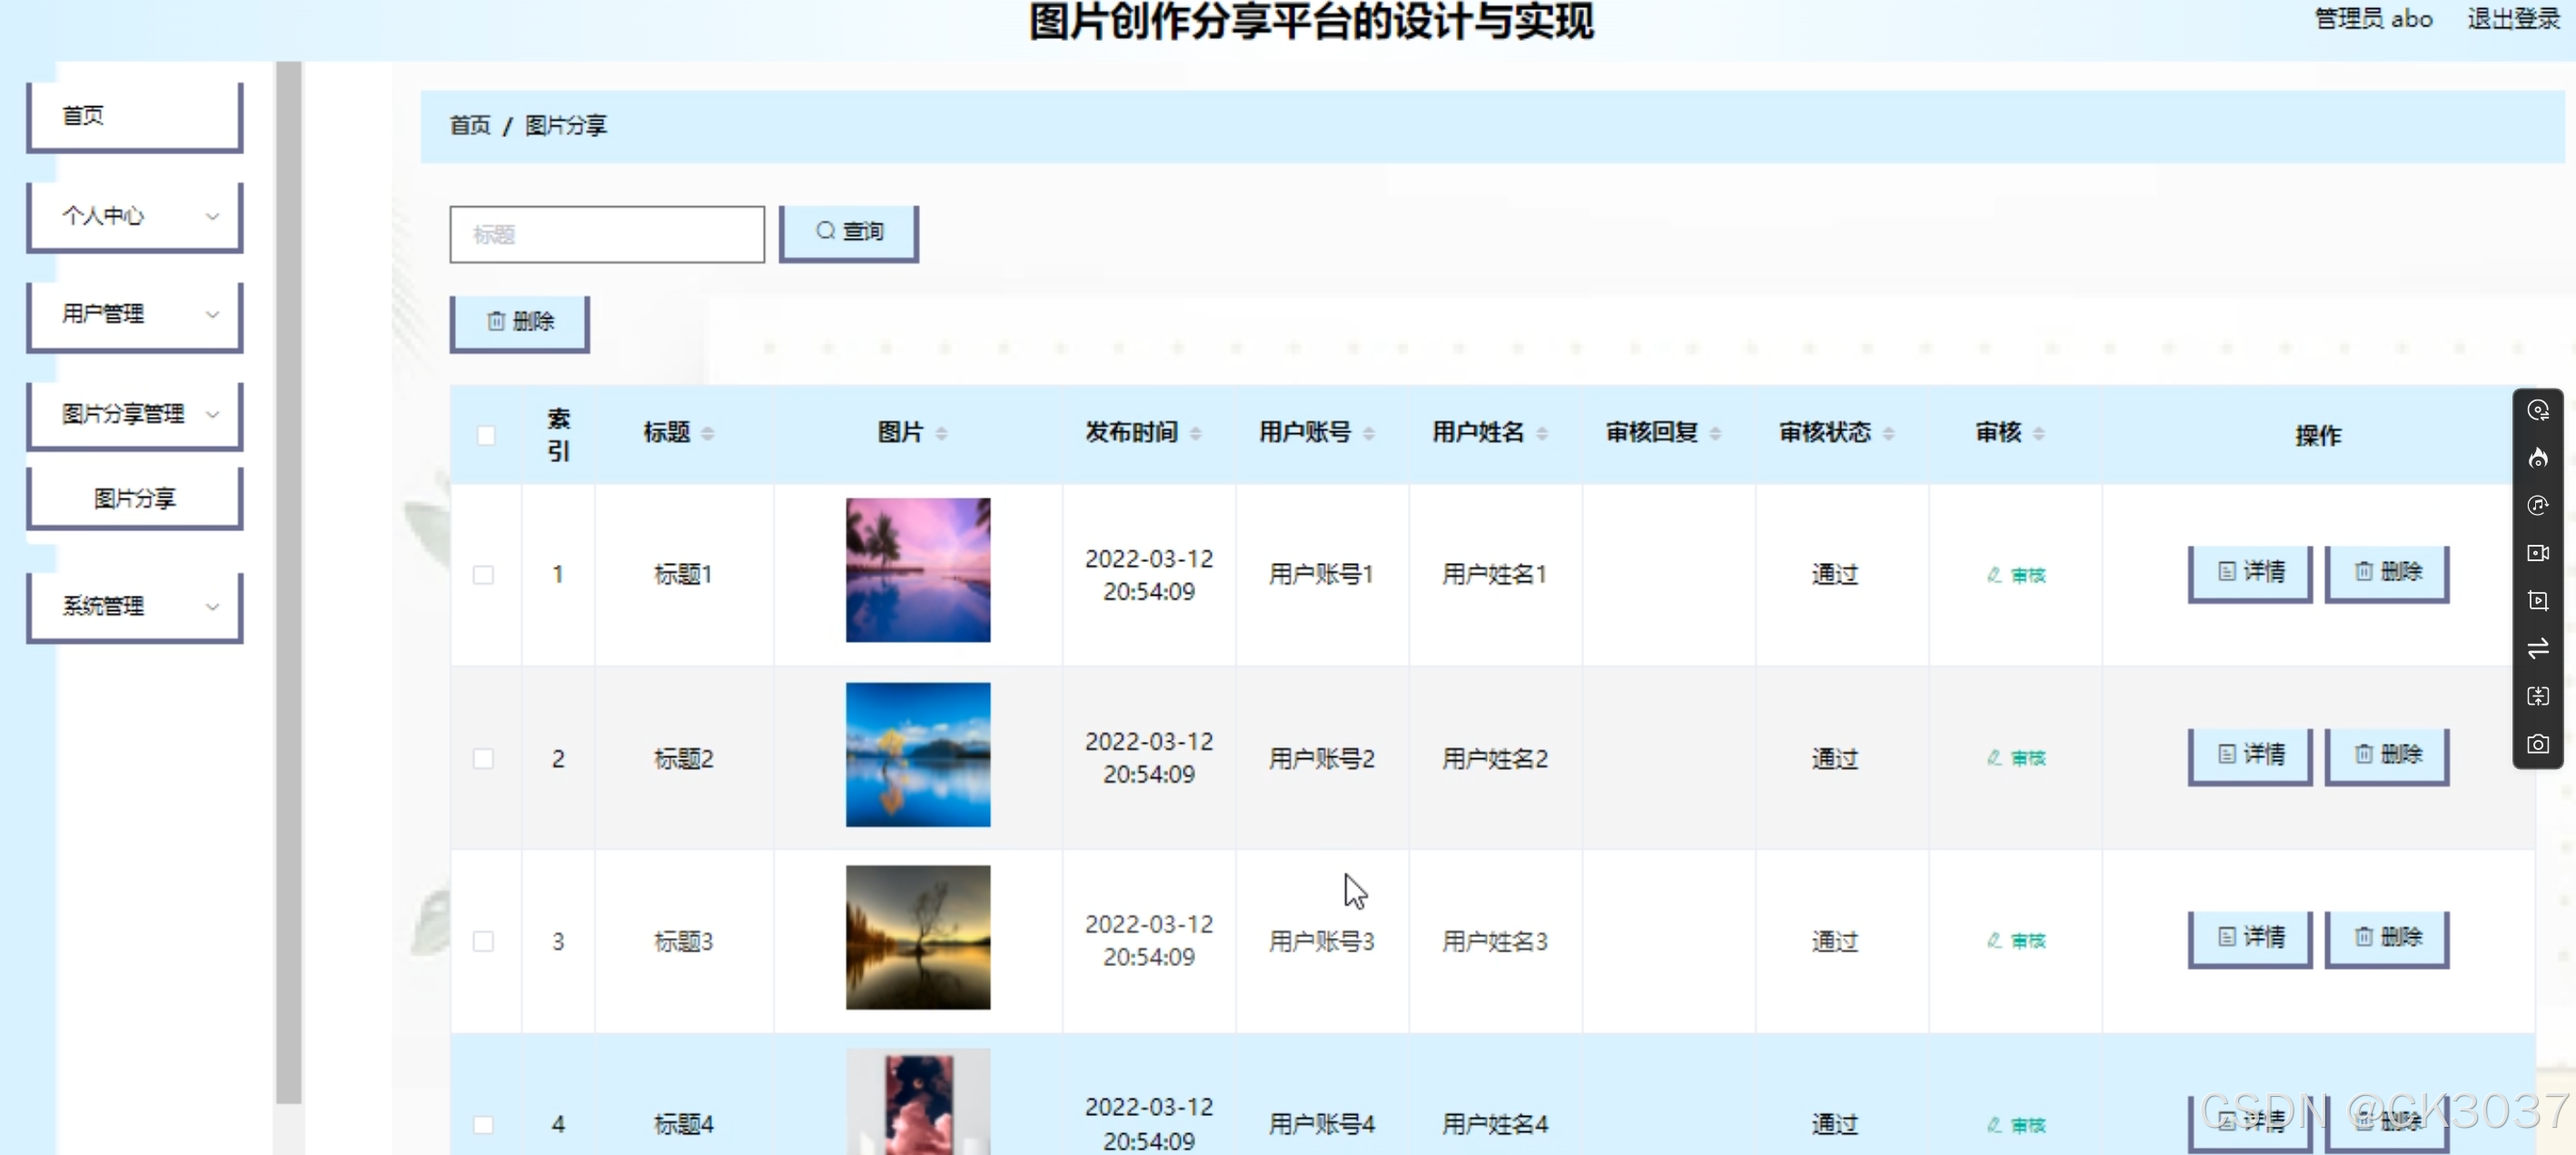Delete row 标题2 with its 删除 button
Viewport: 2576px width, 1155px height.
[x=2386, y=756]
